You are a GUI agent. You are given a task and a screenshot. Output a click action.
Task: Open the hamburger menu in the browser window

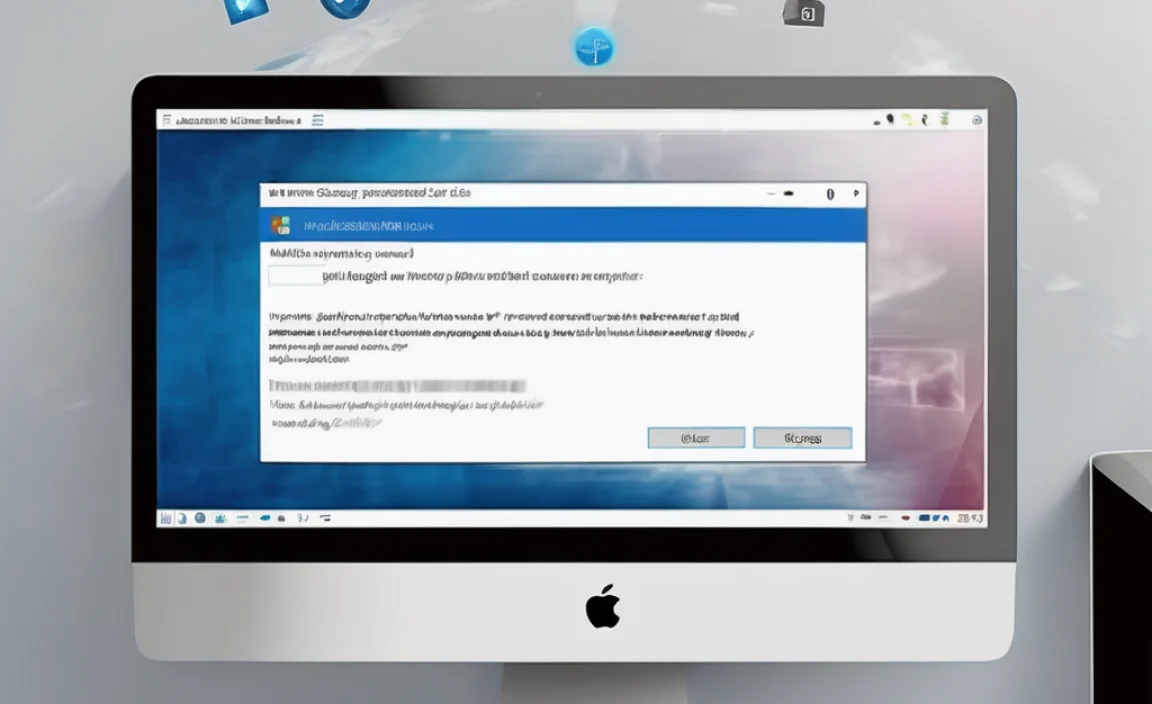pos(318,120)
